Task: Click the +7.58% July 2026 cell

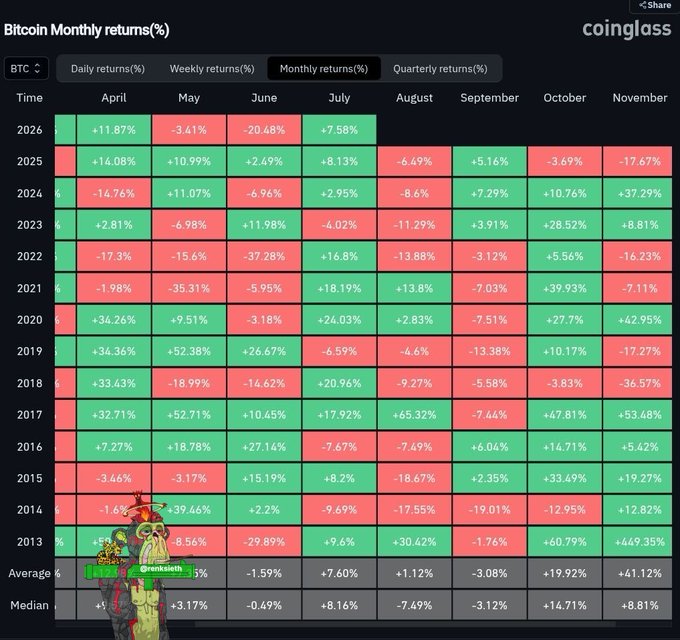Action: tap(339, 130)
